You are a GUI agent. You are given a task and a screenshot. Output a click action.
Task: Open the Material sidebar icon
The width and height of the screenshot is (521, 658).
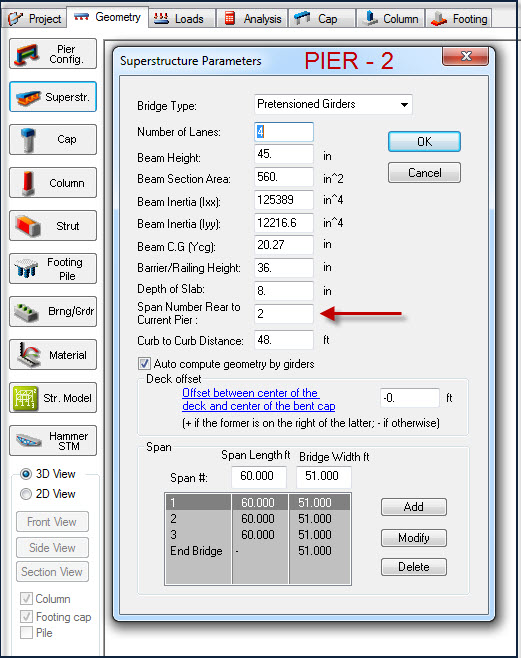click(x=53, y=355)
